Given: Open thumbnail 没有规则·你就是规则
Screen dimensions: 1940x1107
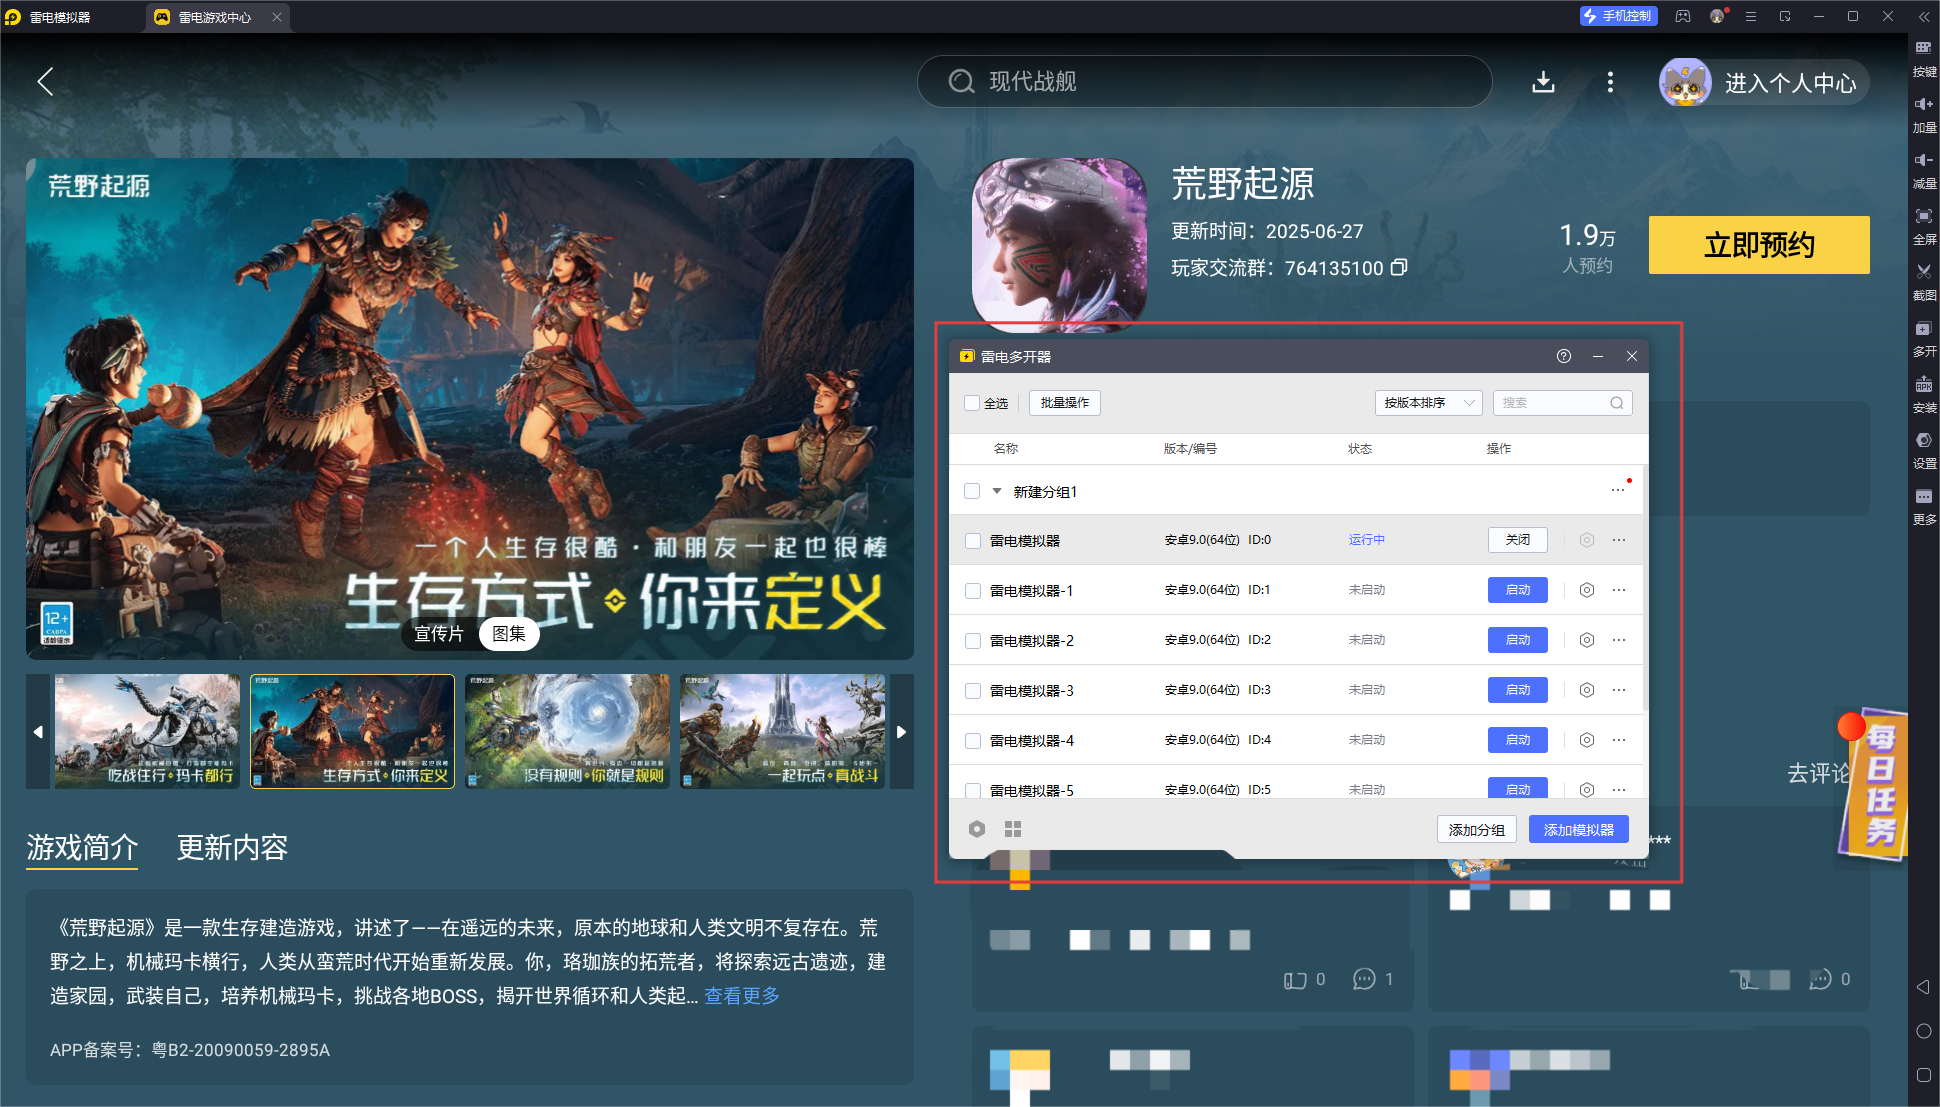Looking at the screenshot, I should [x=567, y=732].
